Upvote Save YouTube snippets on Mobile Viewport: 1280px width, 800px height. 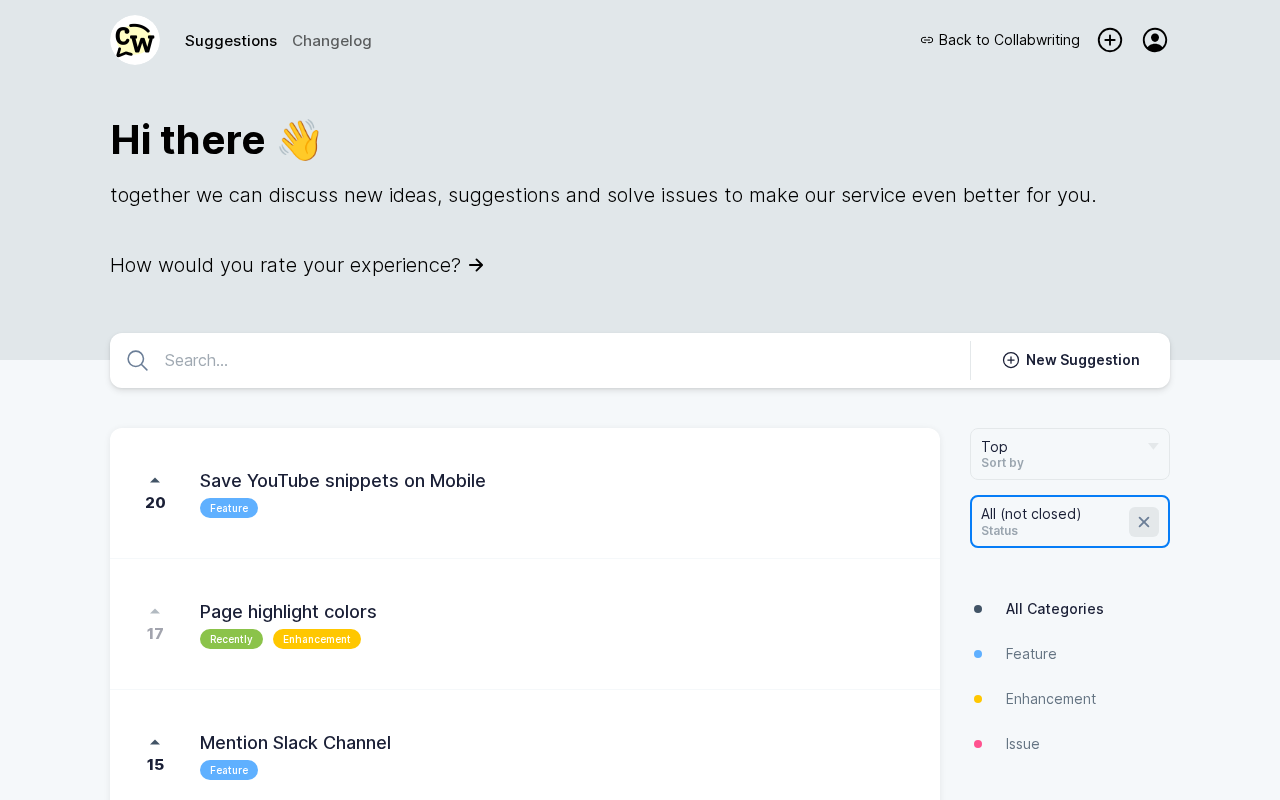155,481
